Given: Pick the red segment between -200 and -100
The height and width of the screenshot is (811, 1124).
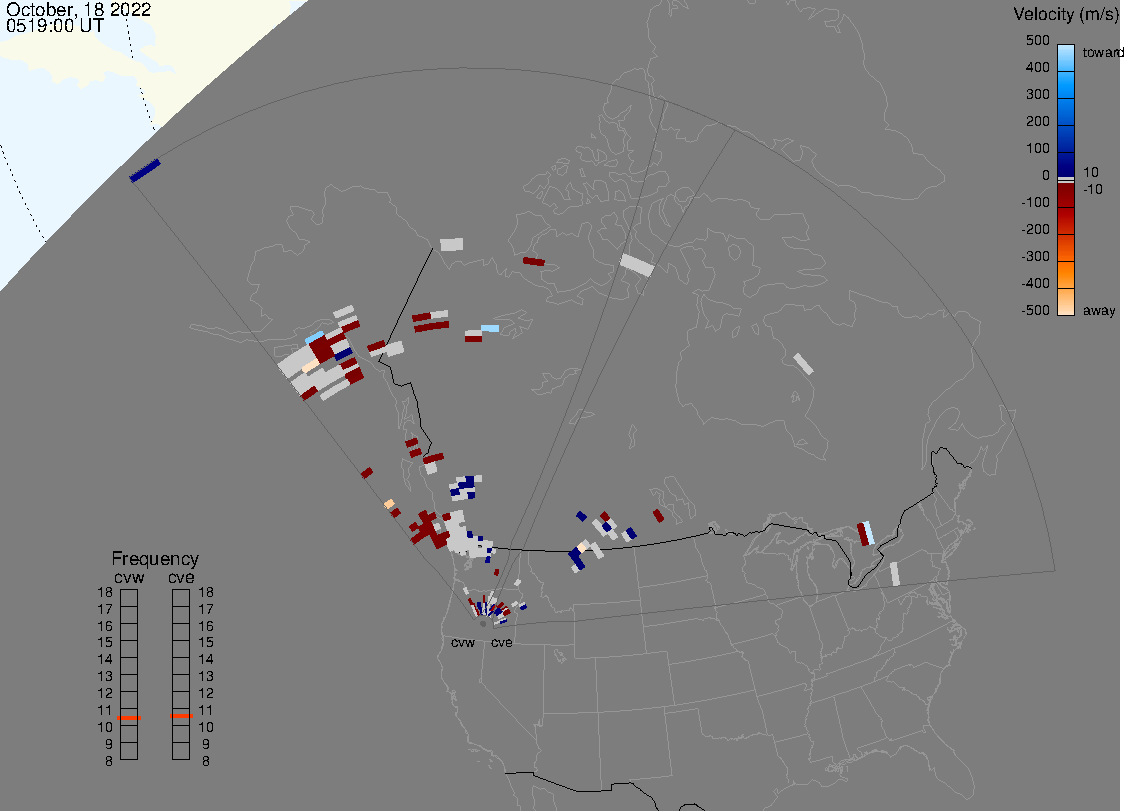Looking at the screenshot, I should tap(1066, 221).
